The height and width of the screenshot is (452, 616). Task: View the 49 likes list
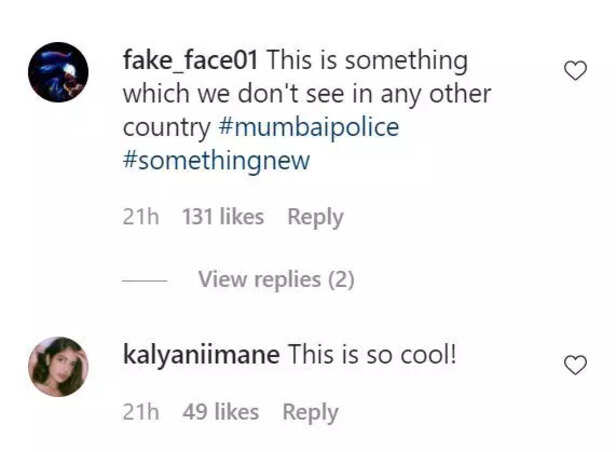(220, 412)
